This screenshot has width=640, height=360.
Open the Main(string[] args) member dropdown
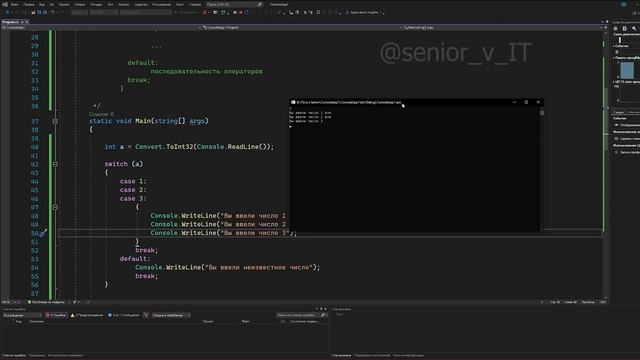501,28
